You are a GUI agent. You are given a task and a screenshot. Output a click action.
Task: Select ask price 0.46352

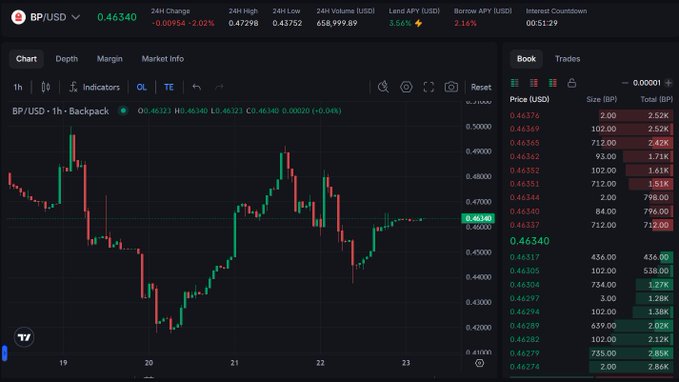(524, 170)
